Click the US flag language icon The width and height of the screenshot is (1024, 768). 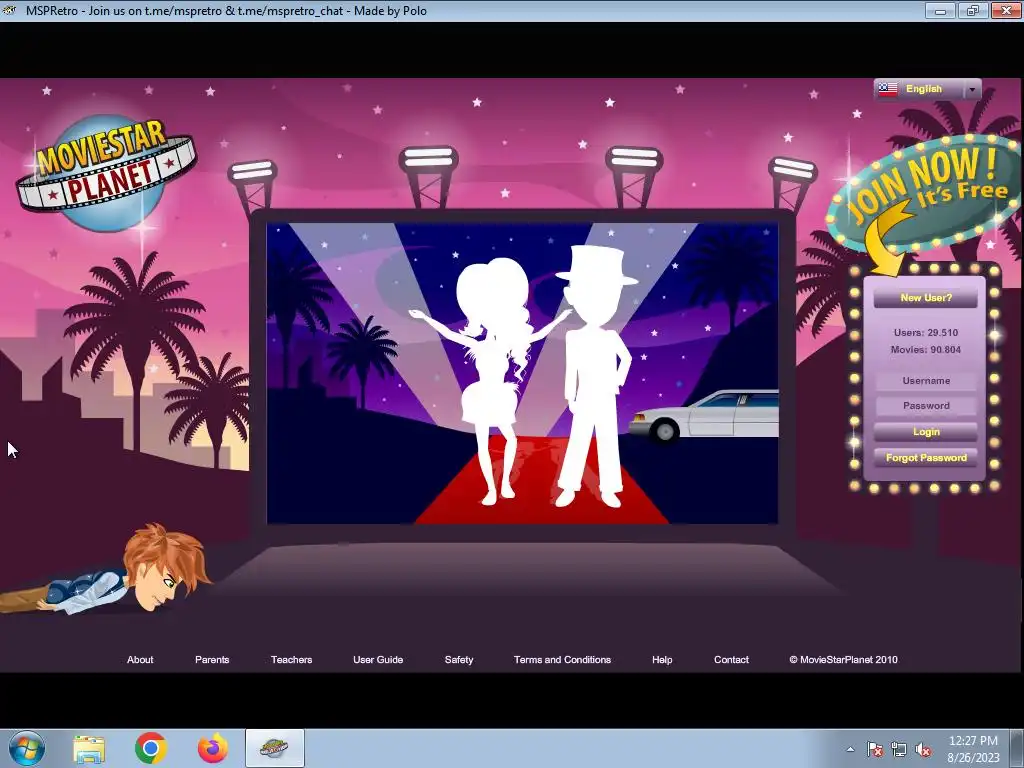point(888,89)
